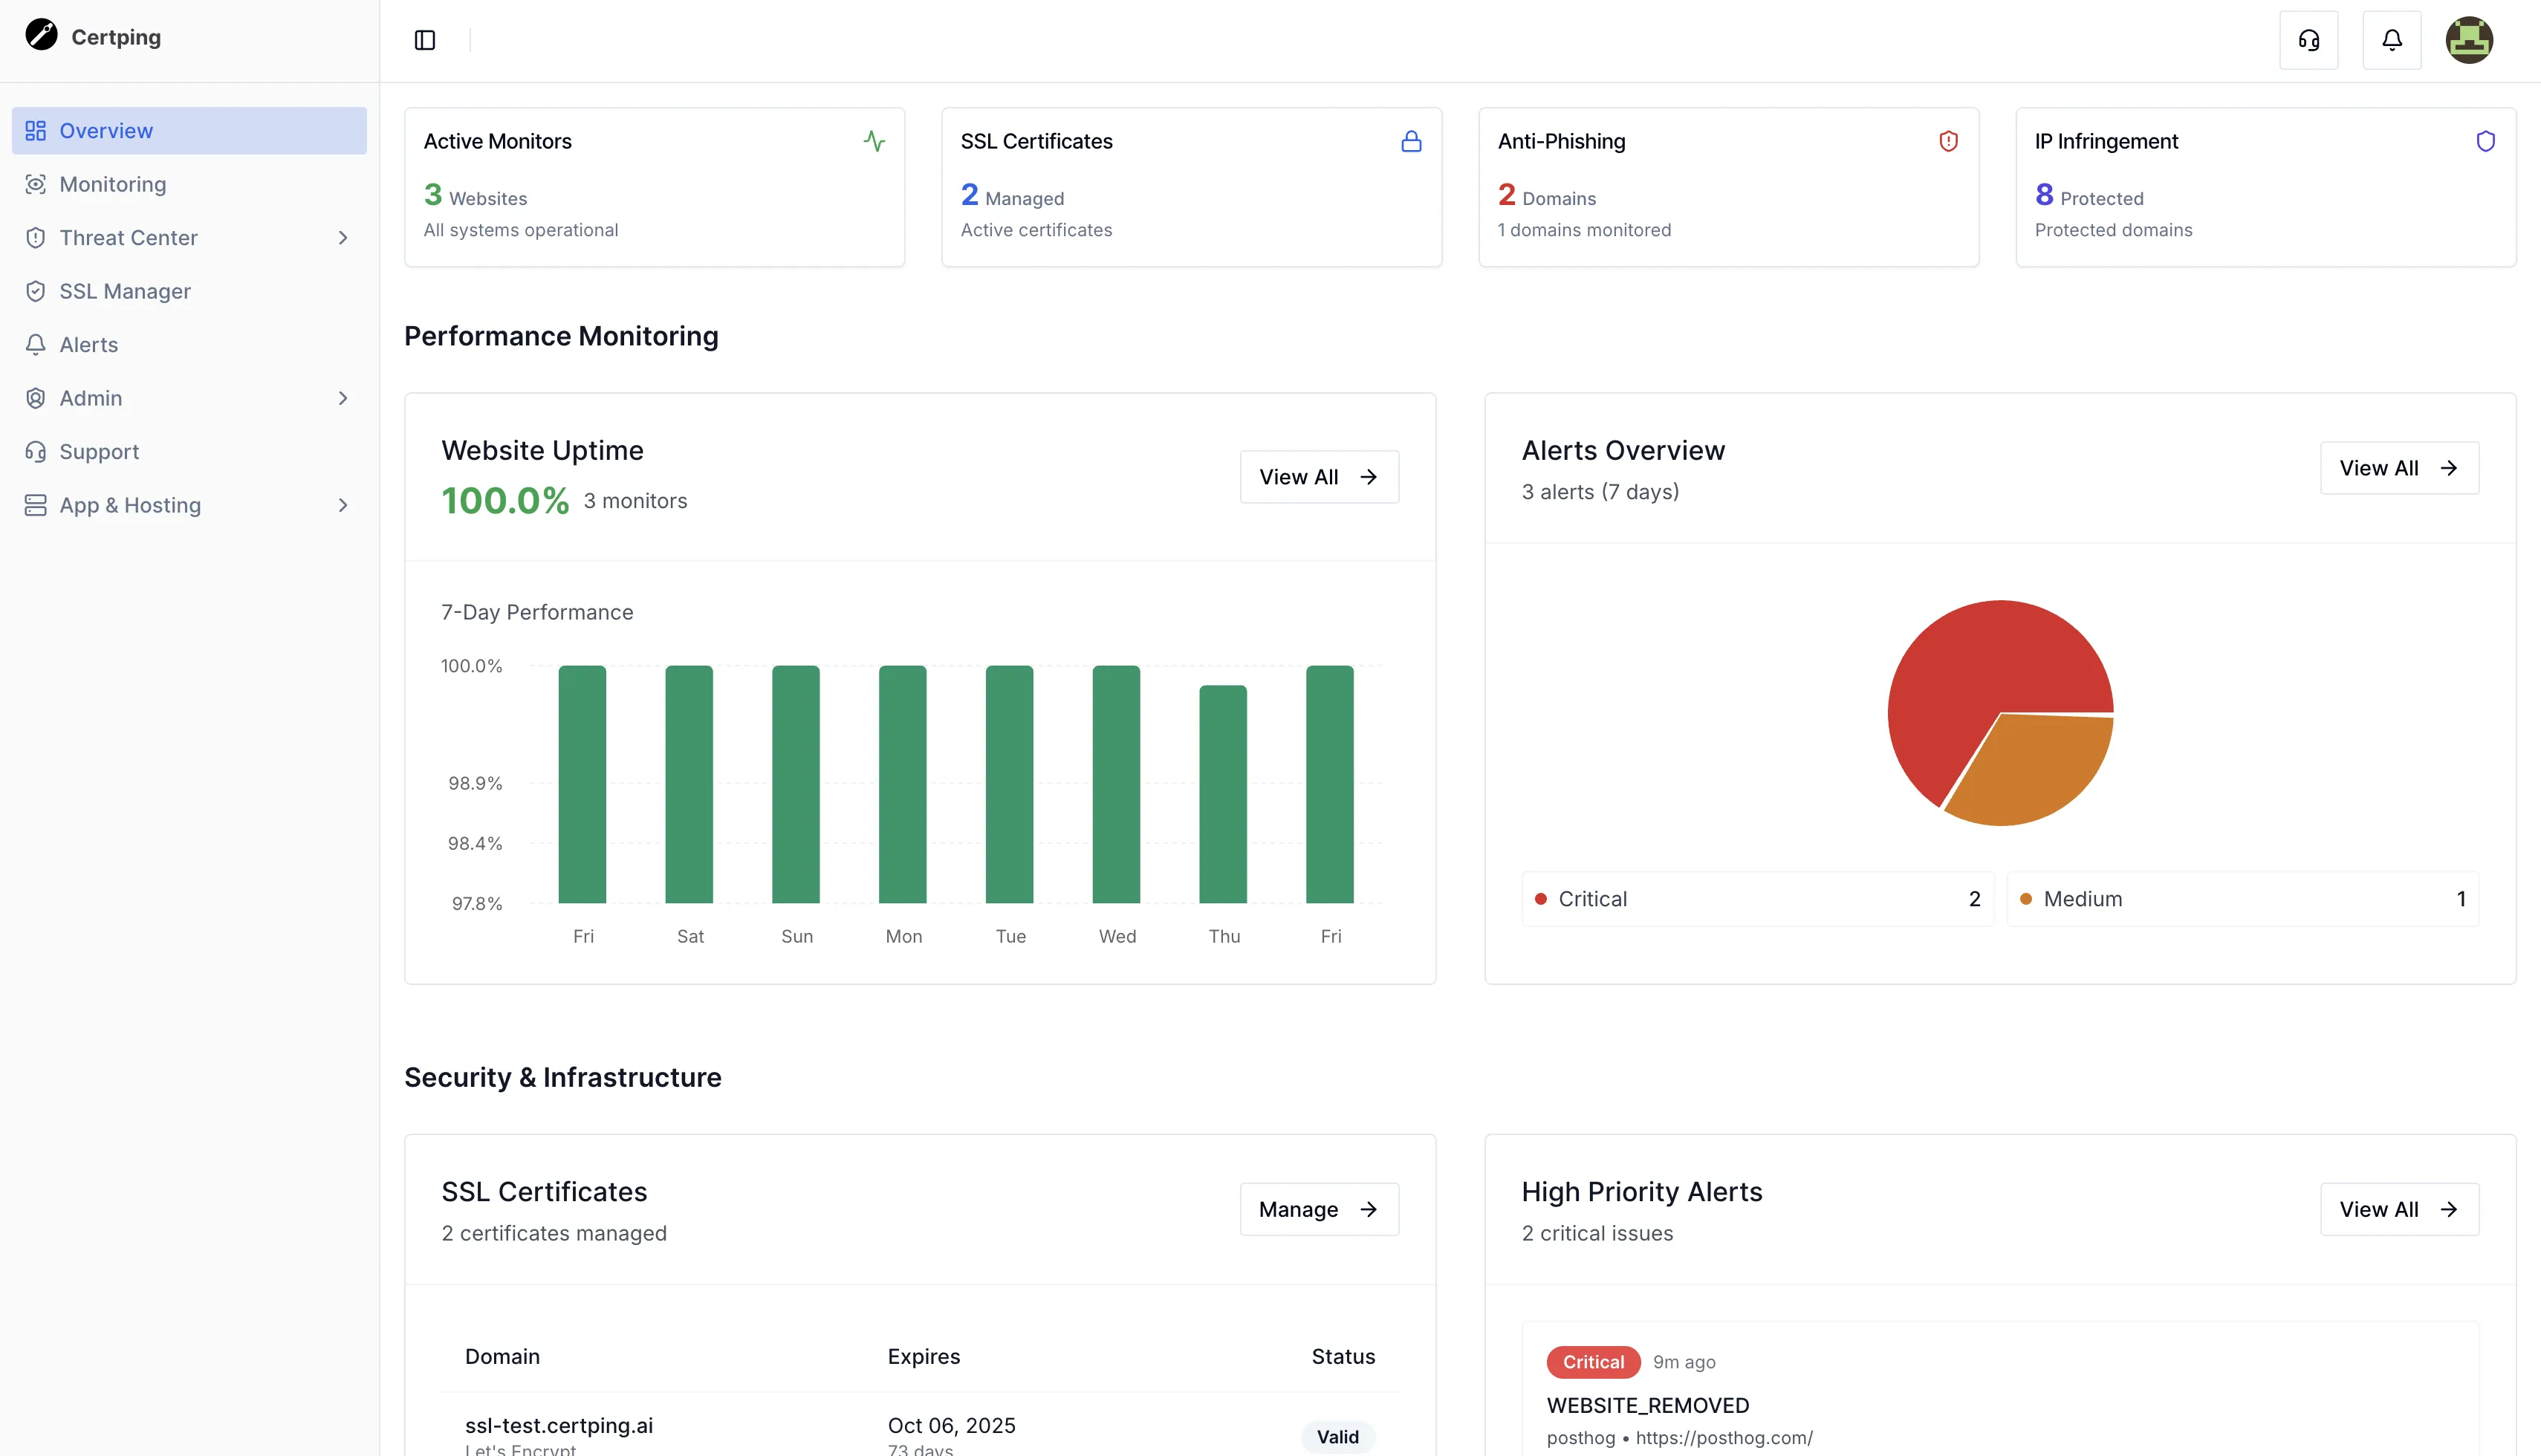Go to the Monitoring page
This screenshot has width=2541, height=1456.
(113, 184)
